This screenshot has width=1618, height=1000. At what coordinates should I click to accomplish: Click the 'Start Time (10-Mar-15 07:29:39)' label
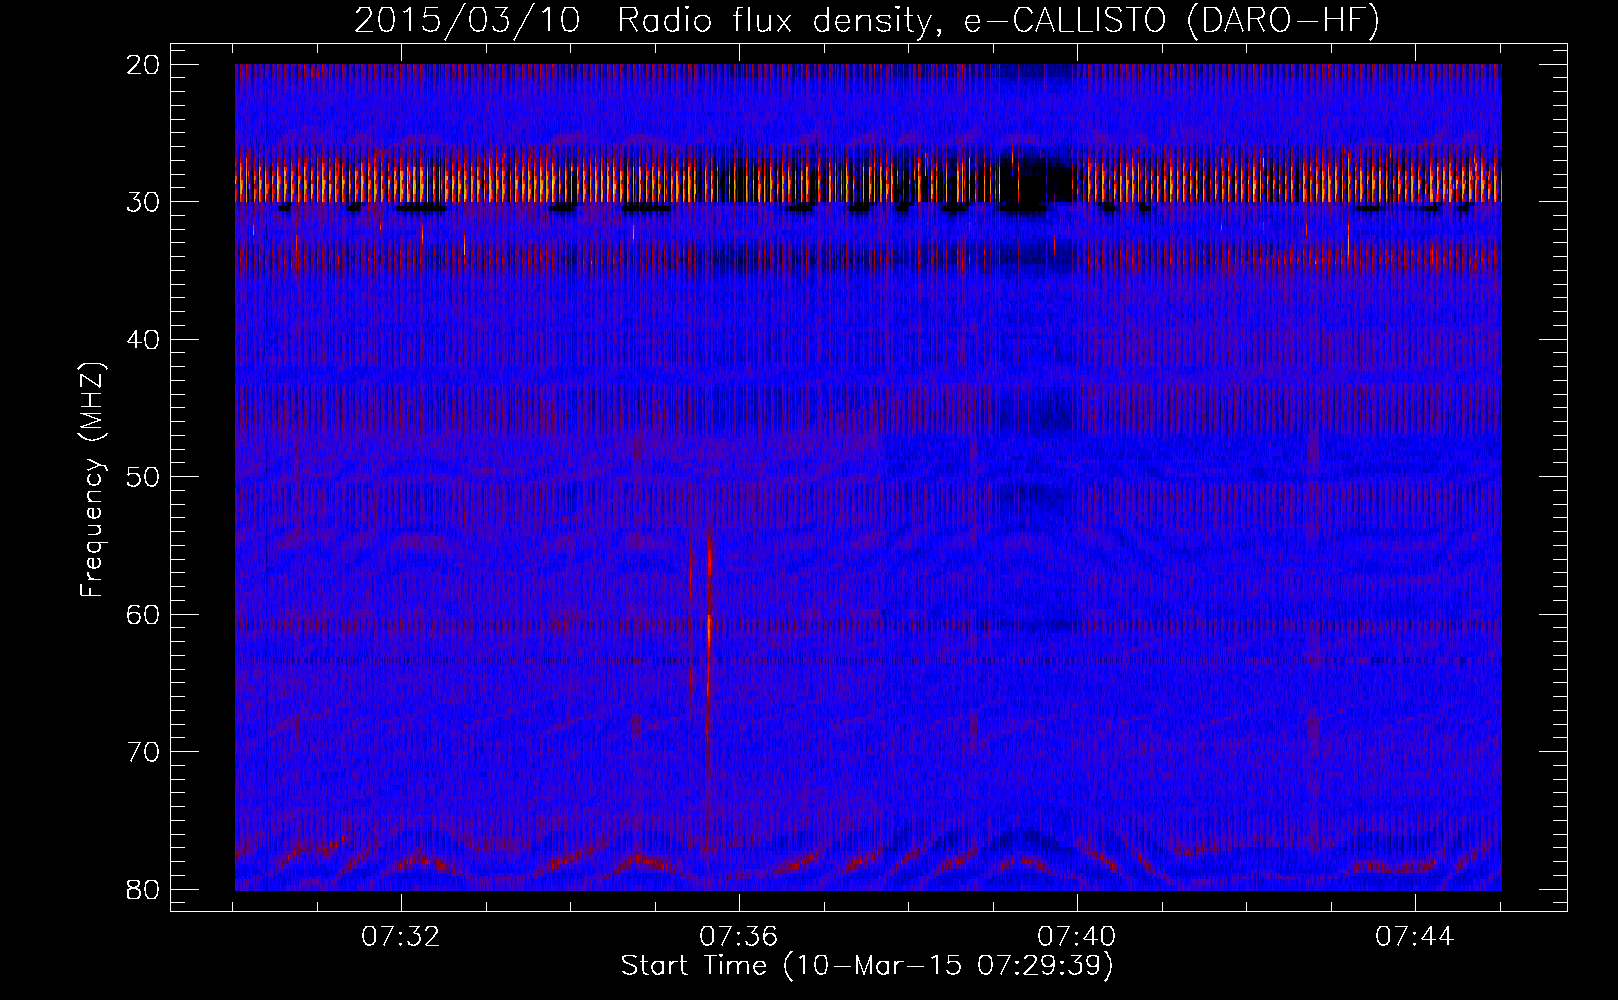pos(866,966)
